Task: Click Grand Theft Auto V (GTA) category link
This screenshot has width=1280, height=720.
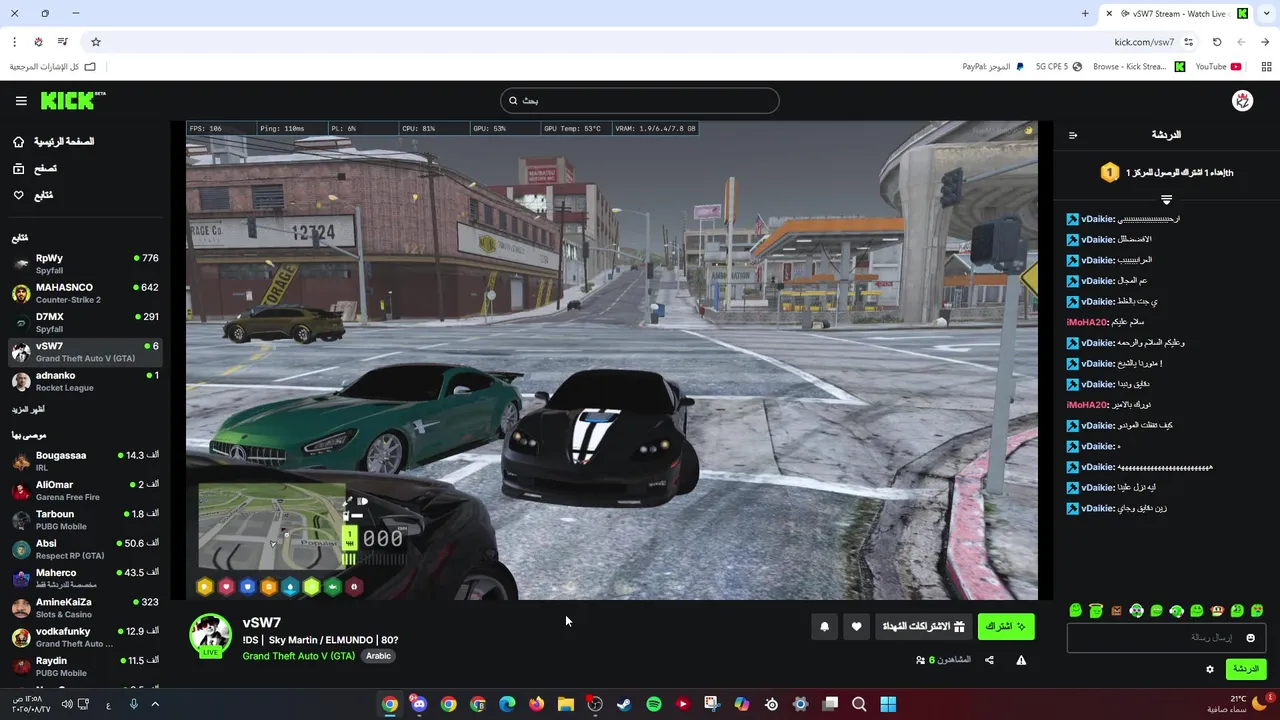Action: point(299,656)
